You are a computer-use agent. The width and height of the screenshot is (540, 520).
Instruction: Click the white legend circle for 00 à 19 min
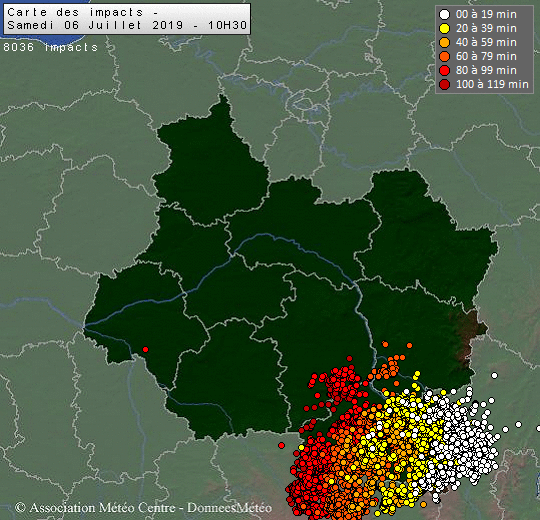click(x=445, y=14)
